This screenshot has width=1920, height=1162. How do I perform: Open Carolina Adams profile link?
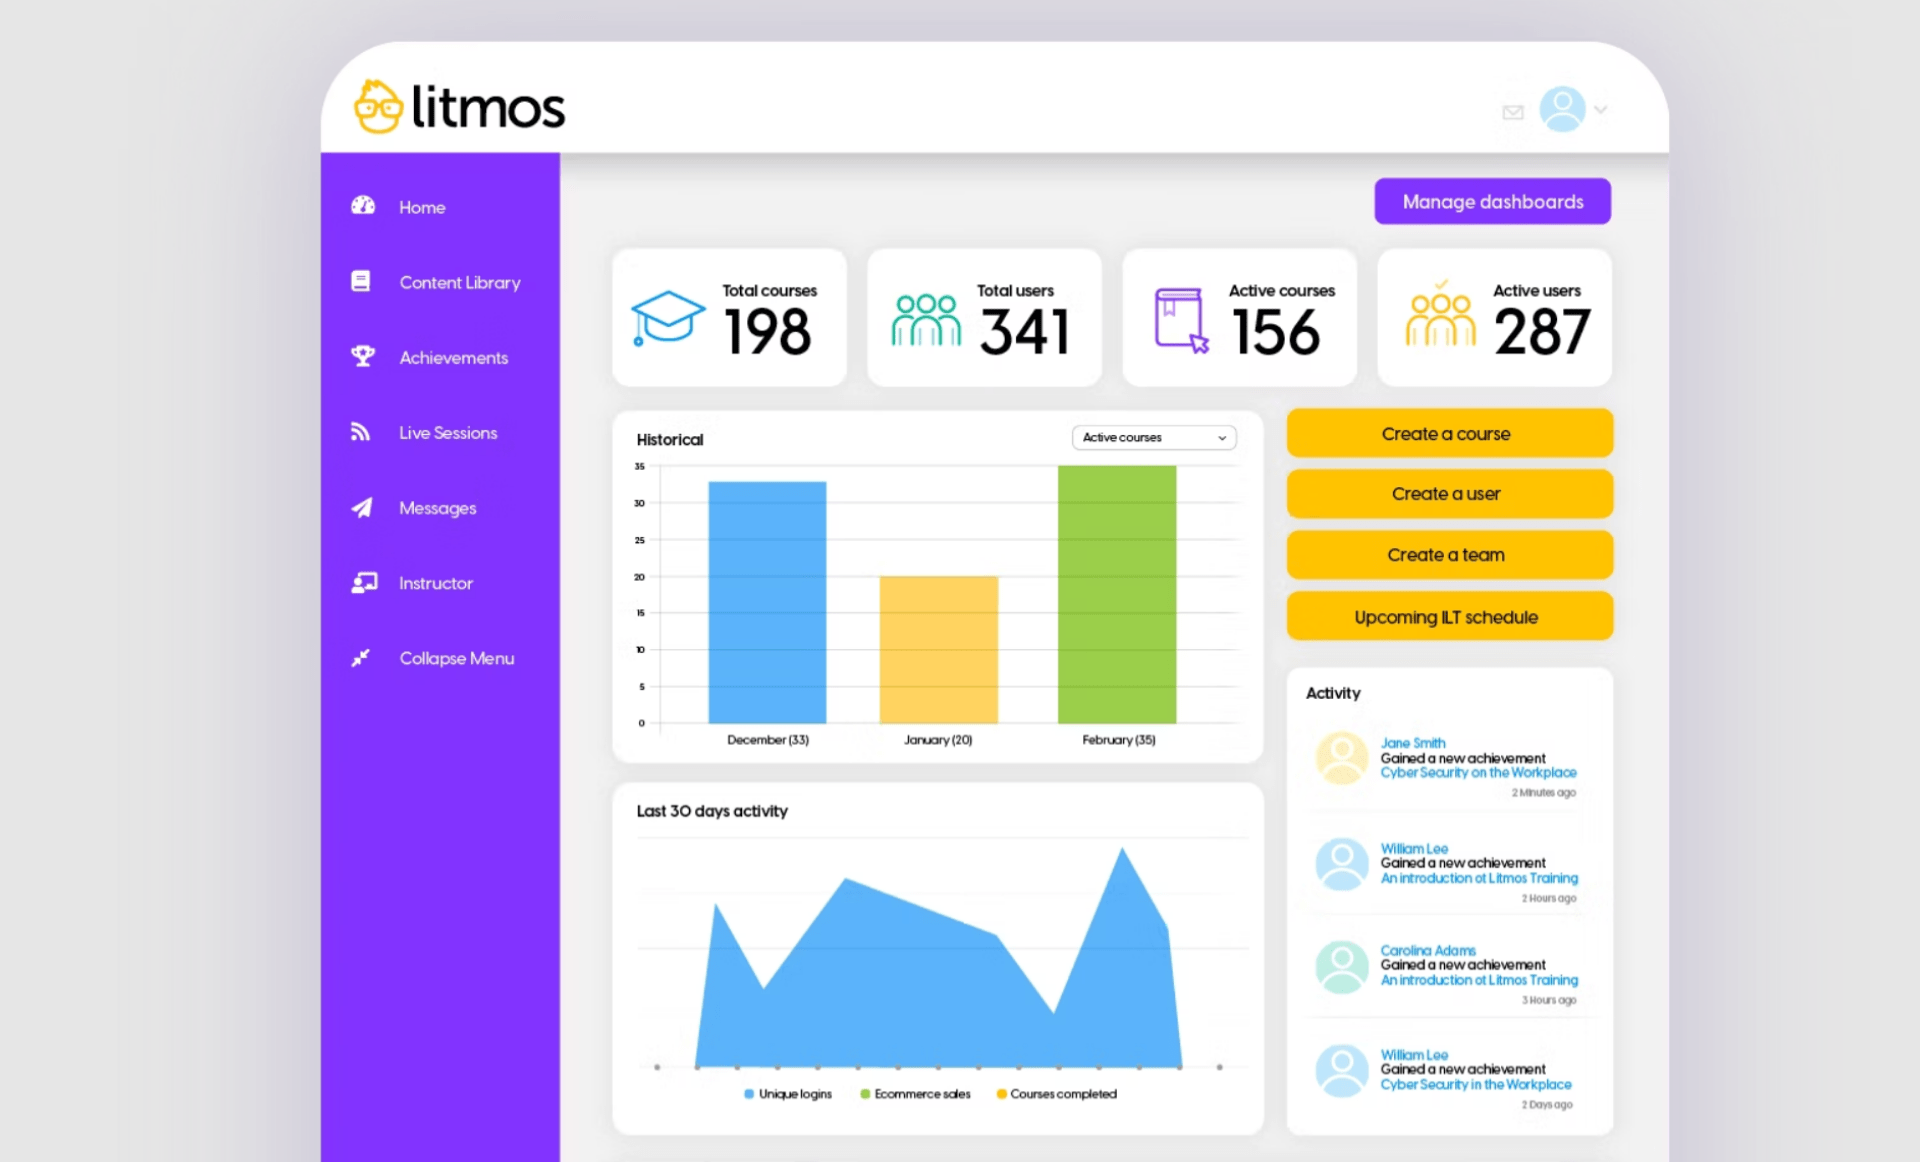(1428, 951)
